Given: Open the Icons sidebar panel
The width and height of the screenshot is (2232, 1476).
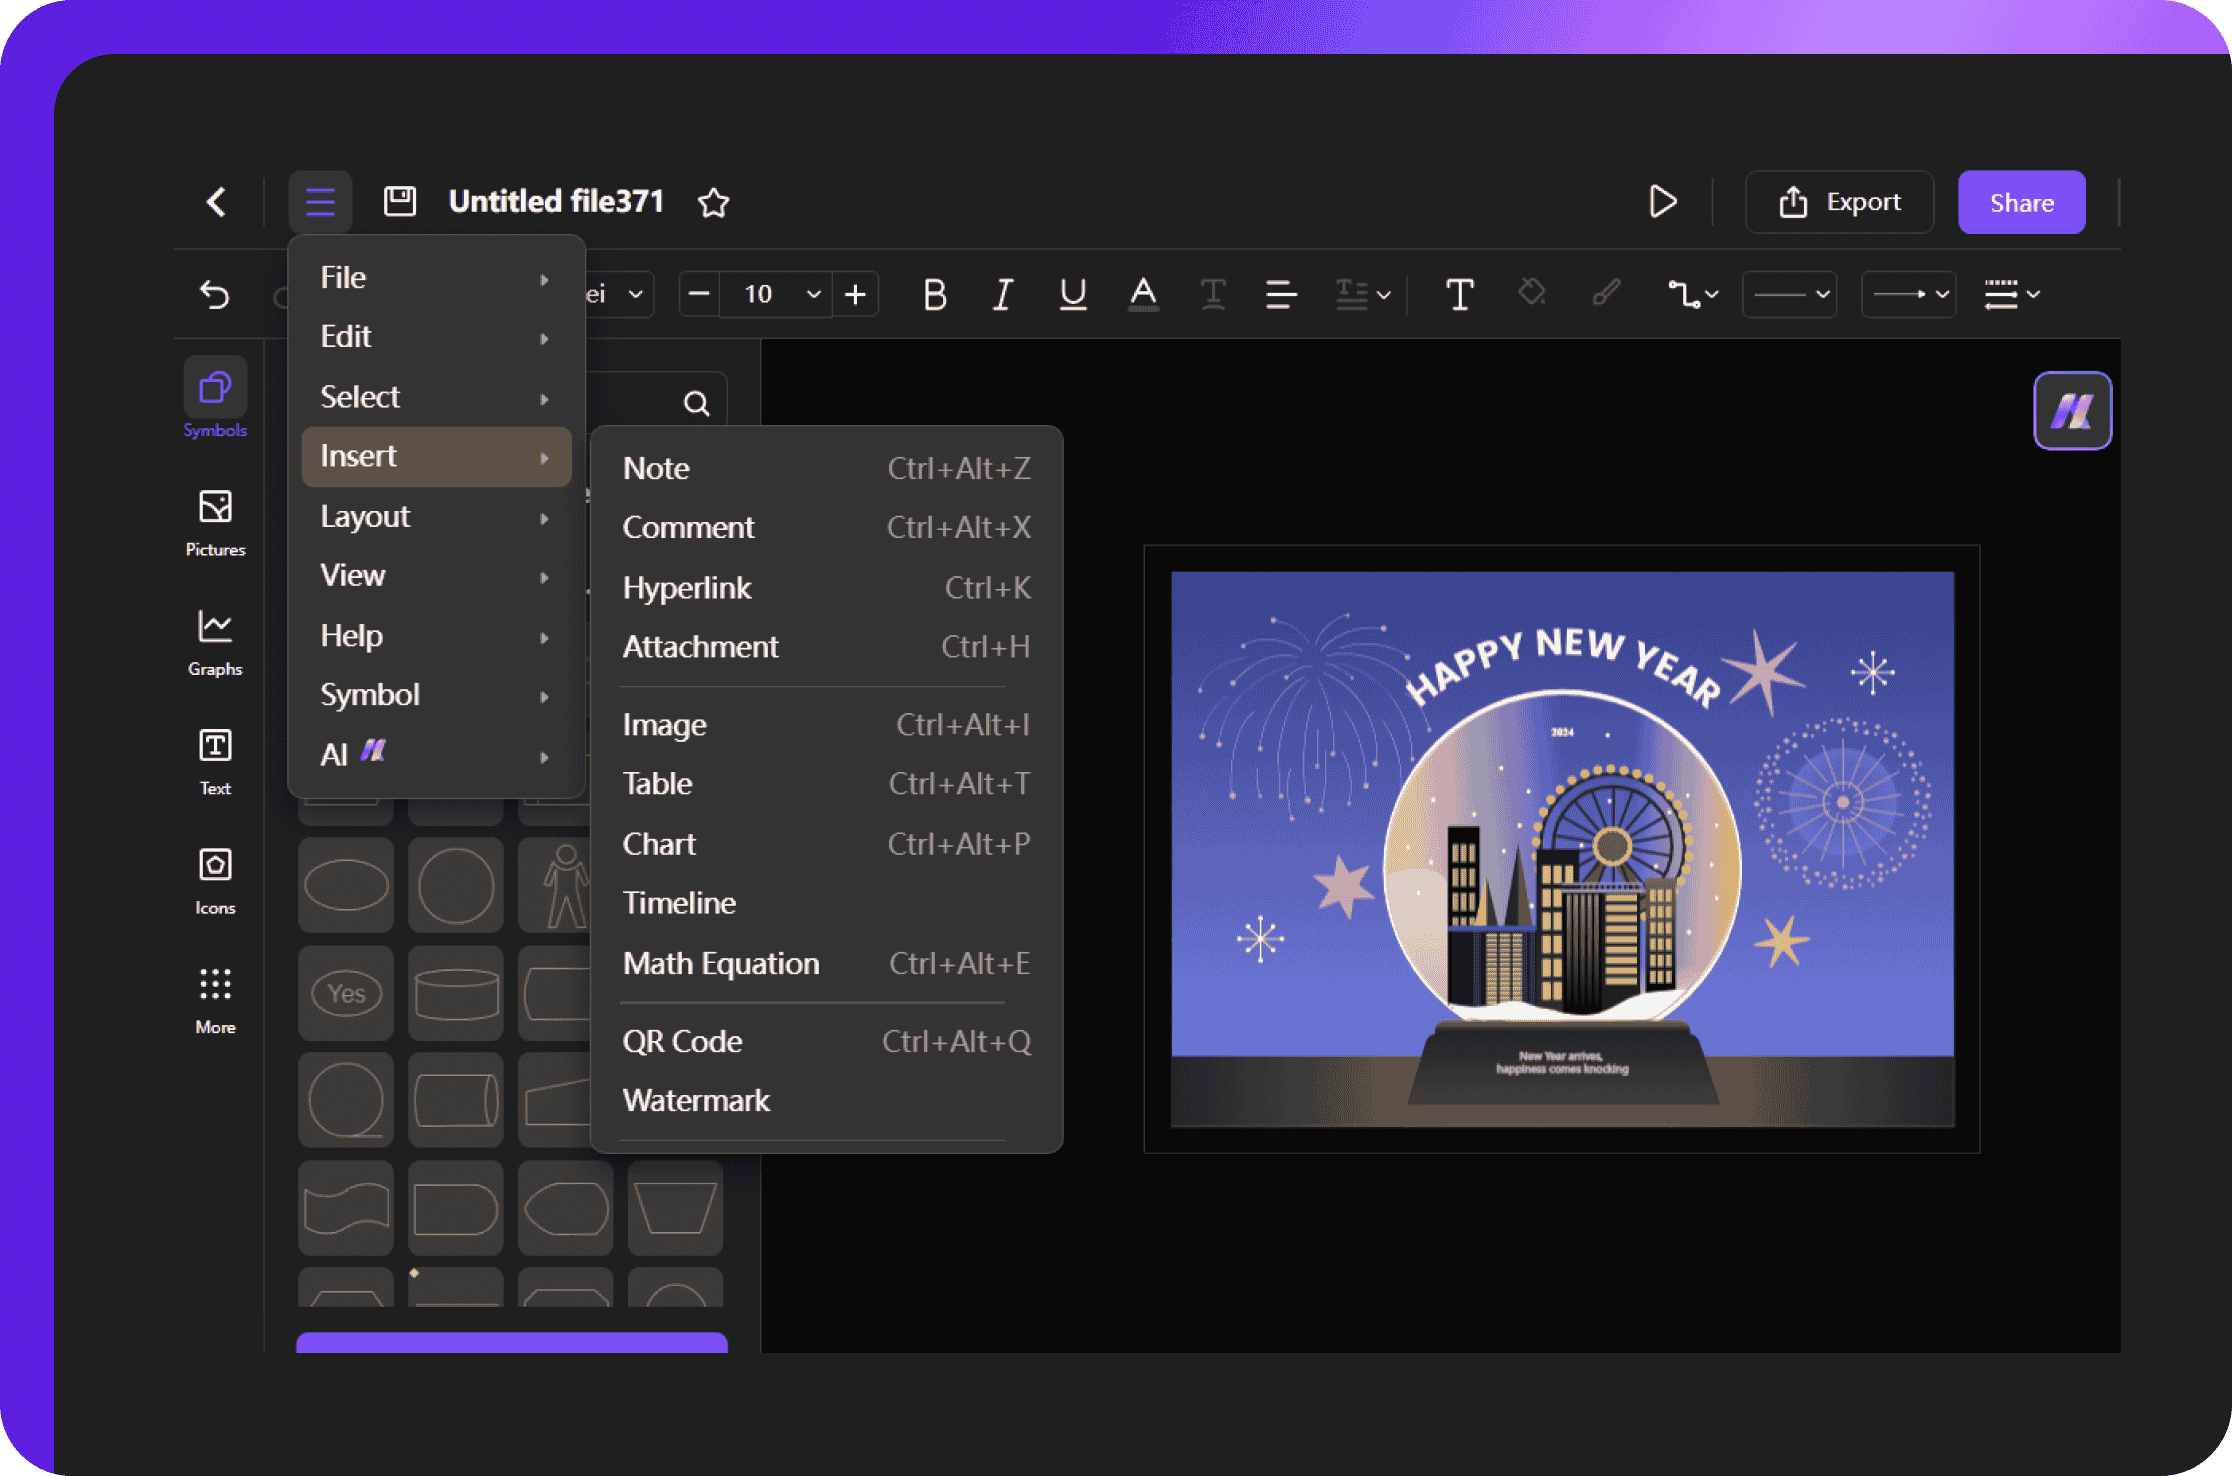Looking at the screenshot, I should [215, 880].
